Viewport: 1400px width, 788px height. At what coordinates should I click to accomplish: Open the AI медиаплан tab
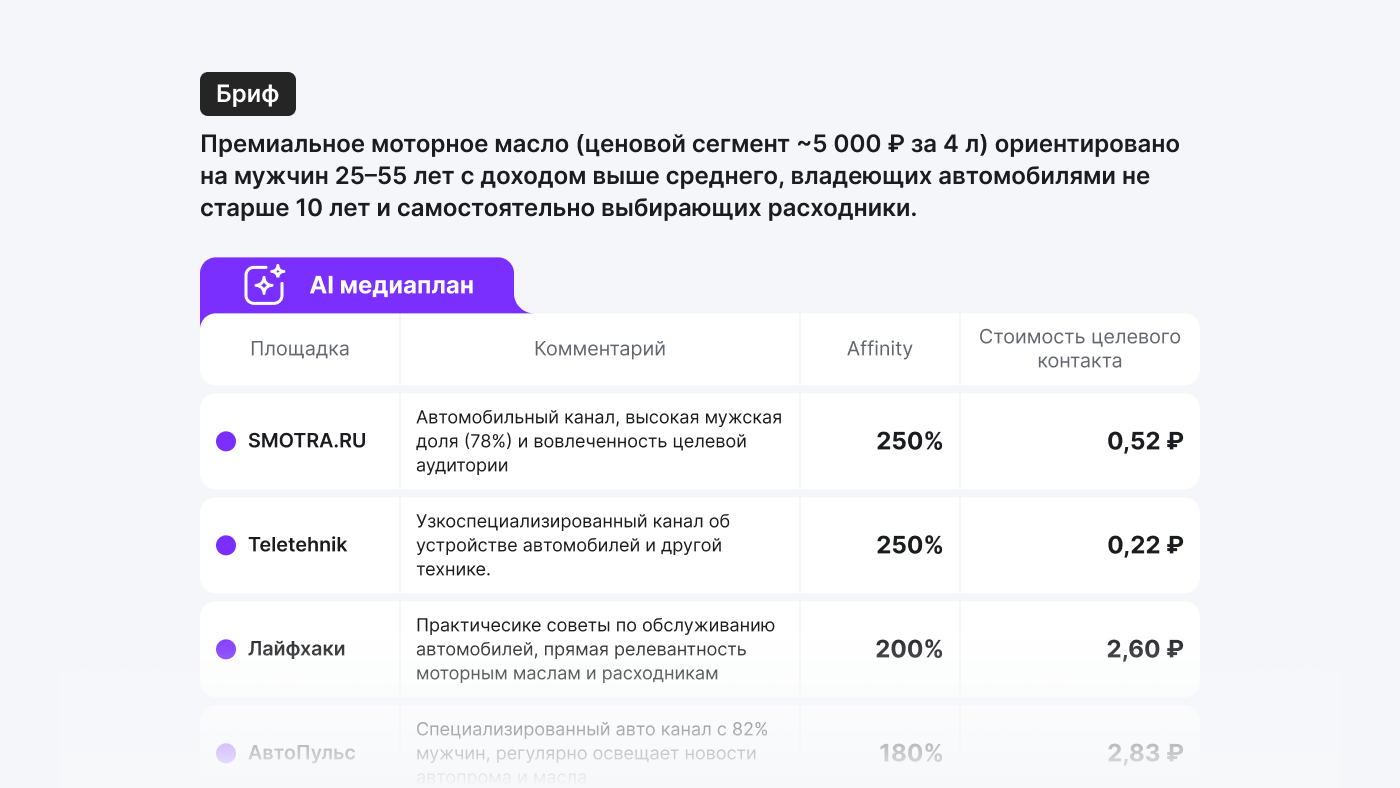(x=391, y=286)
